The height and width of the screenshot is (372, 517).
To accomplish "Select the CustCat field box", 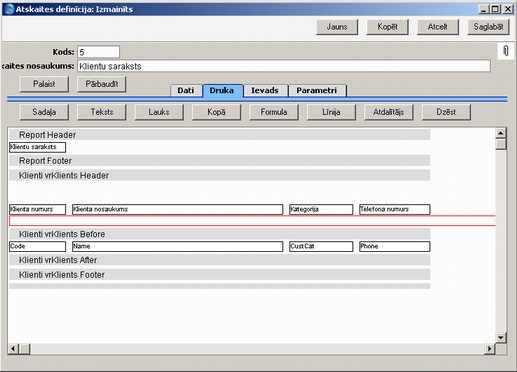I will [321, 246].
